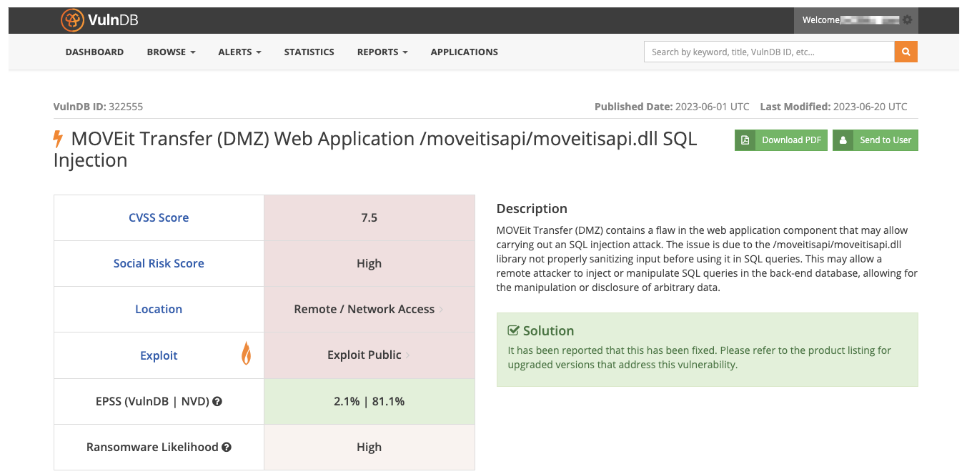
Task: Click the VulnDB logo icon
Action: [72, 20]
